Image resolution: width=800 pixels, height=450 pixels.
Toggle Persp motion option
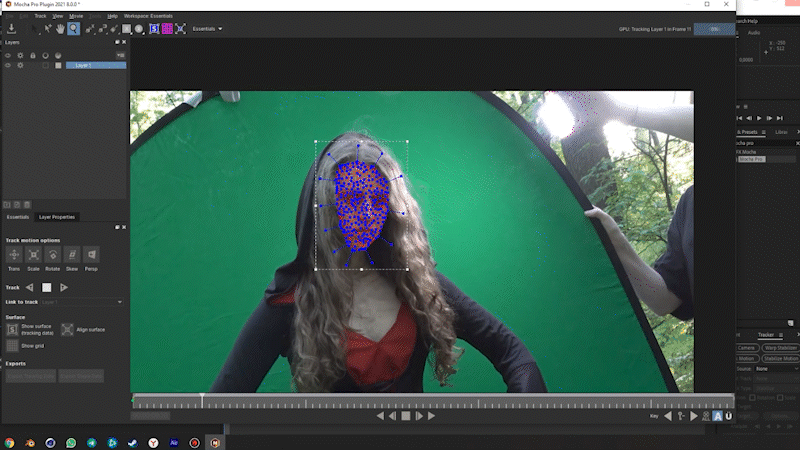[91, 254]
